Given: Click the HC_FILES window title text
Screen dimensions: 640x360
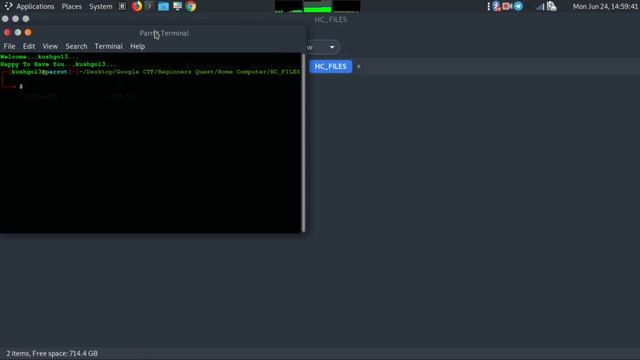Looking at the screenshot, I should (331, 20).
